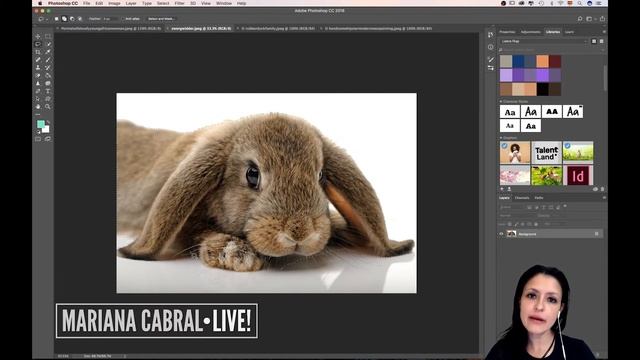Switch to the Adjustments tab
This screenshot has height=360, width=640.
(x=531, y=32)
